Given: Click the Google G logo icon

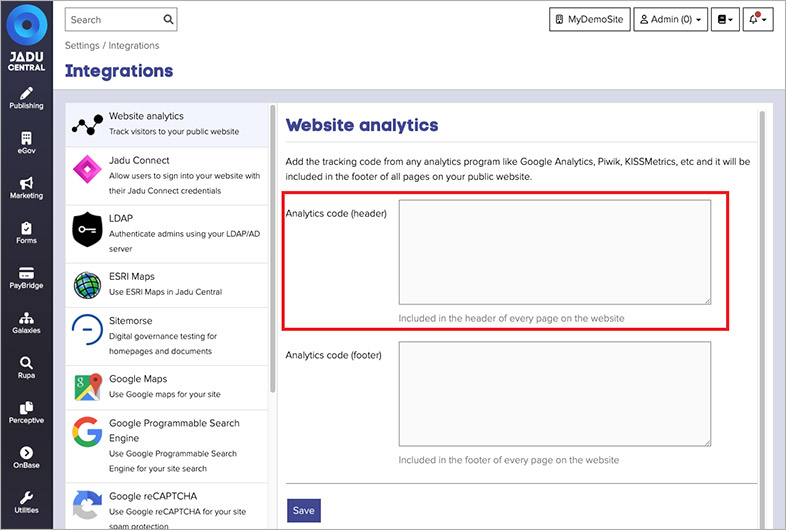Looking at the screenshot, I should pos(87,431).
